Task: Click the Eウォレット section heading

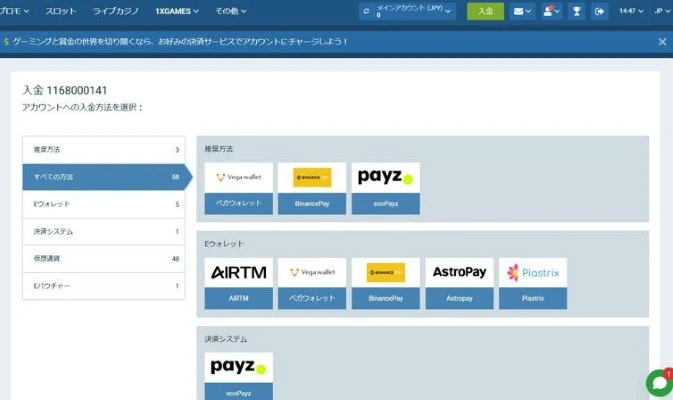Action: pos(224,244)
